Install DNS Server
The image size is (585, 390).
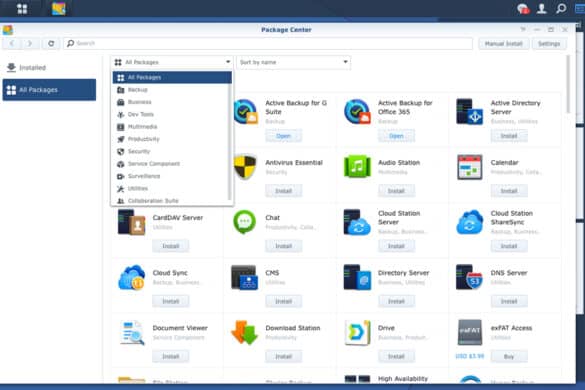(509, 302)
